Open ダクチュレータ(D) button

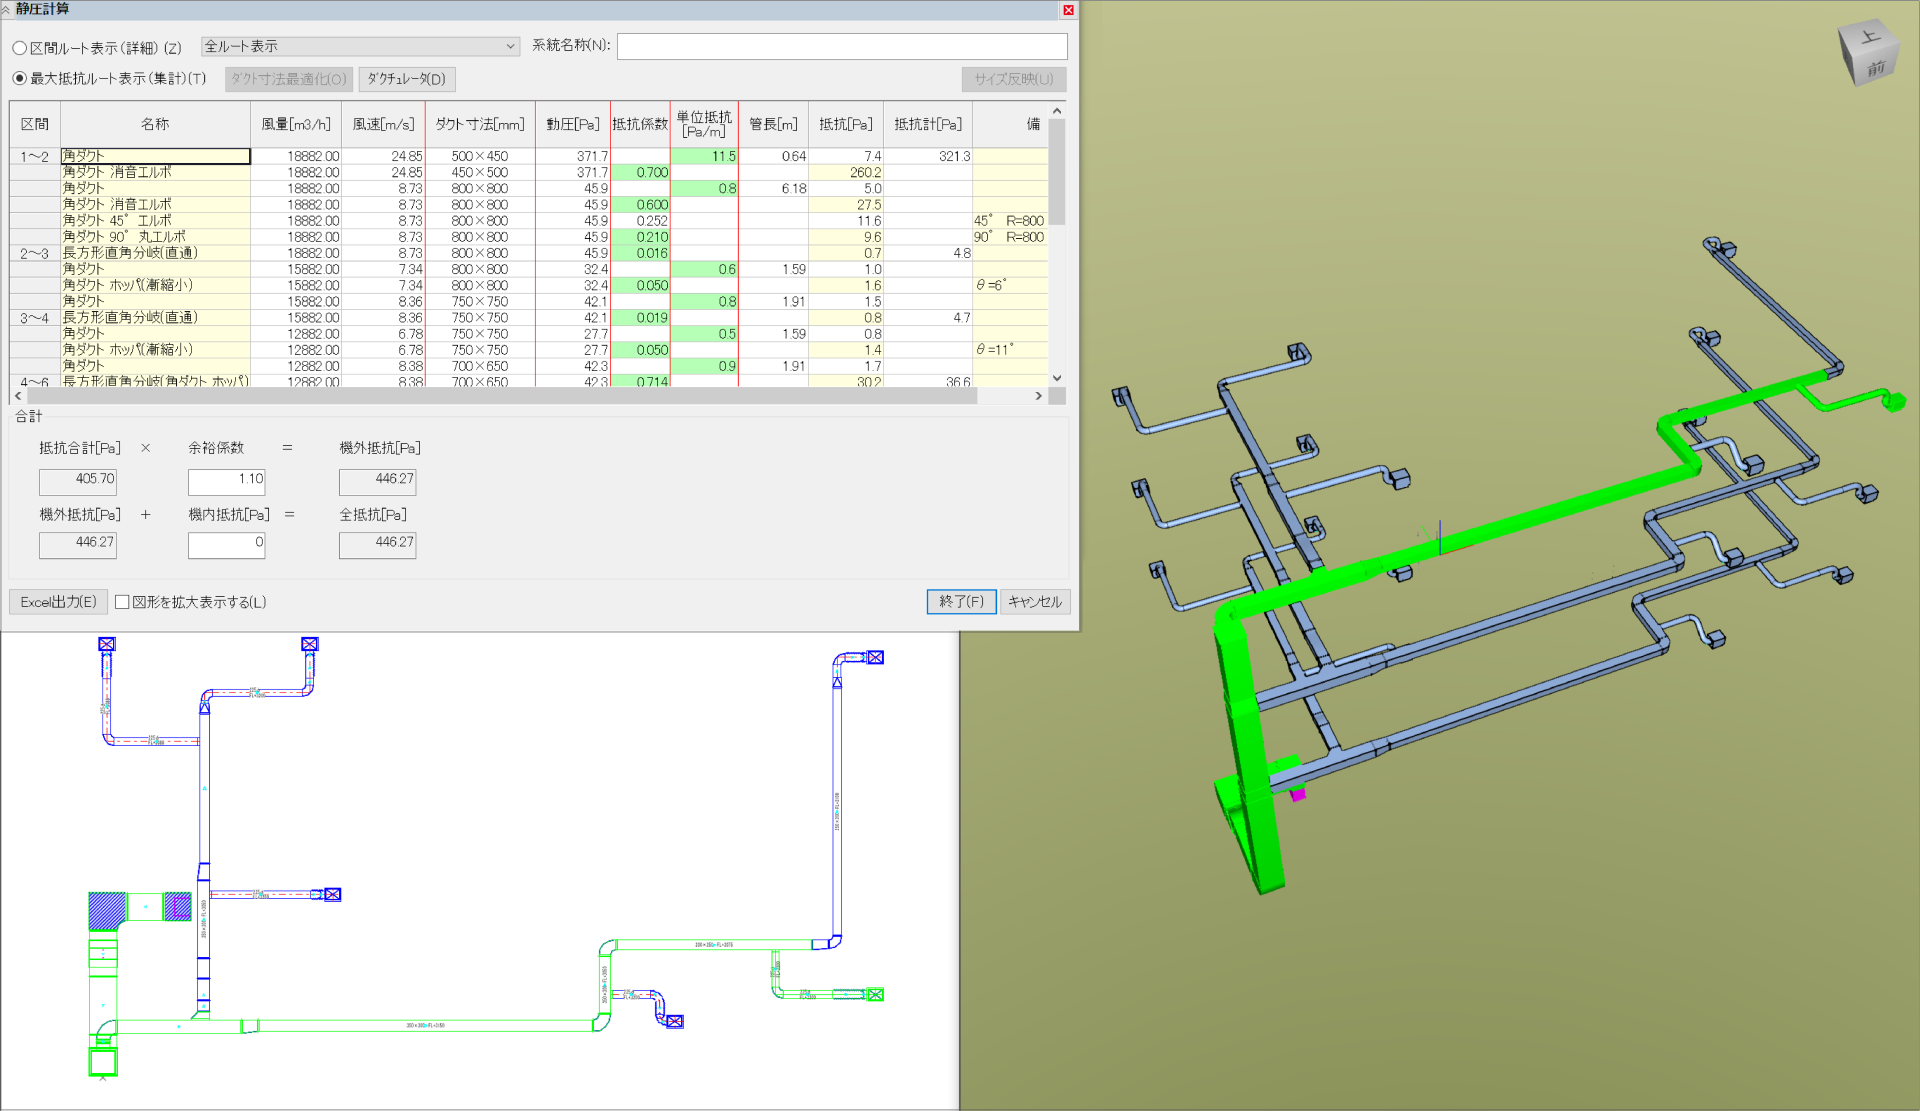406,79
